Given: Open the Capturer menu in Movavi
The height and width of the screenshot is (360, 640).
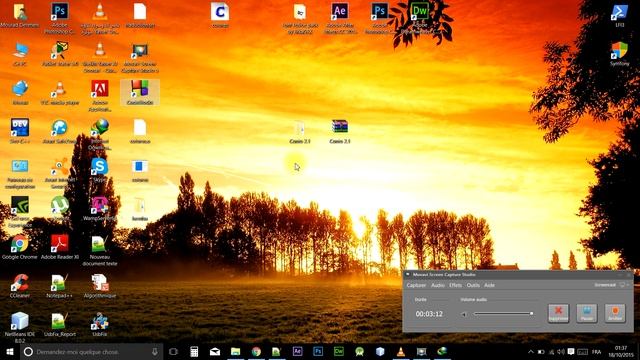Looking at the screenshot, I should click(416, 285).
